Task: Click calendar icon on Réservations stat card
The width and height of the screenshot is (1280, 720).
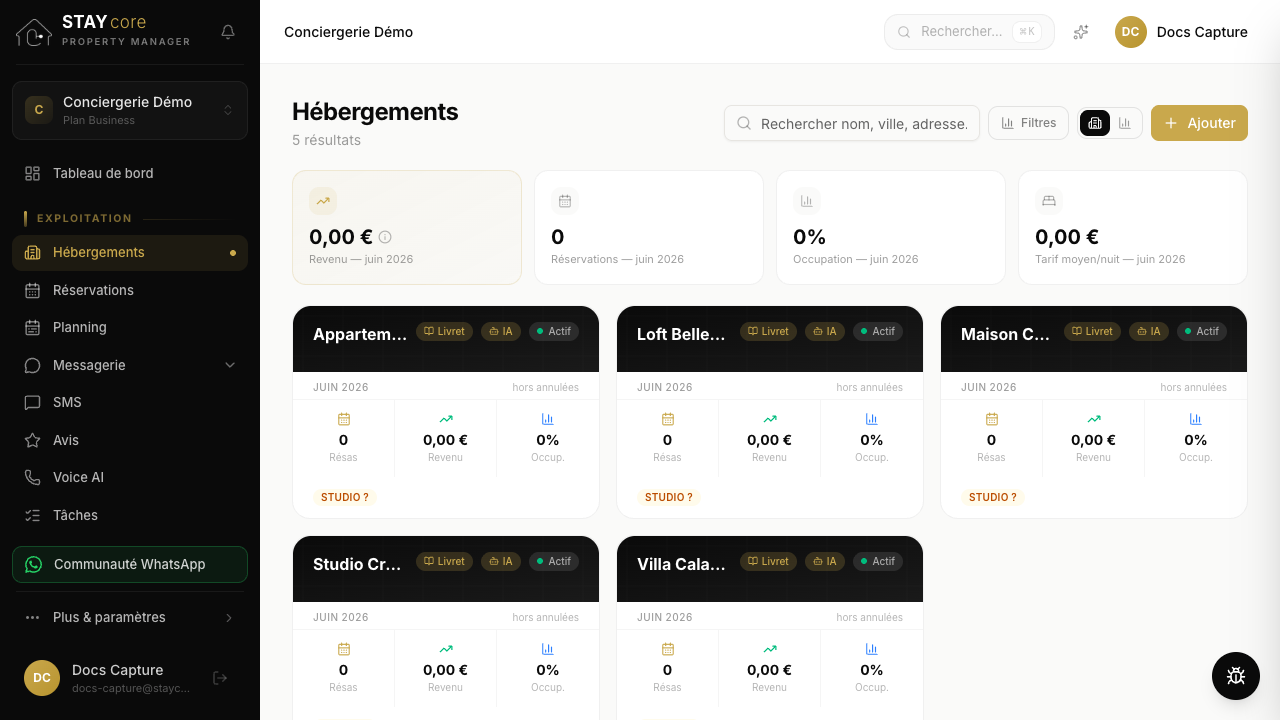Action: [x=565, y=201]
